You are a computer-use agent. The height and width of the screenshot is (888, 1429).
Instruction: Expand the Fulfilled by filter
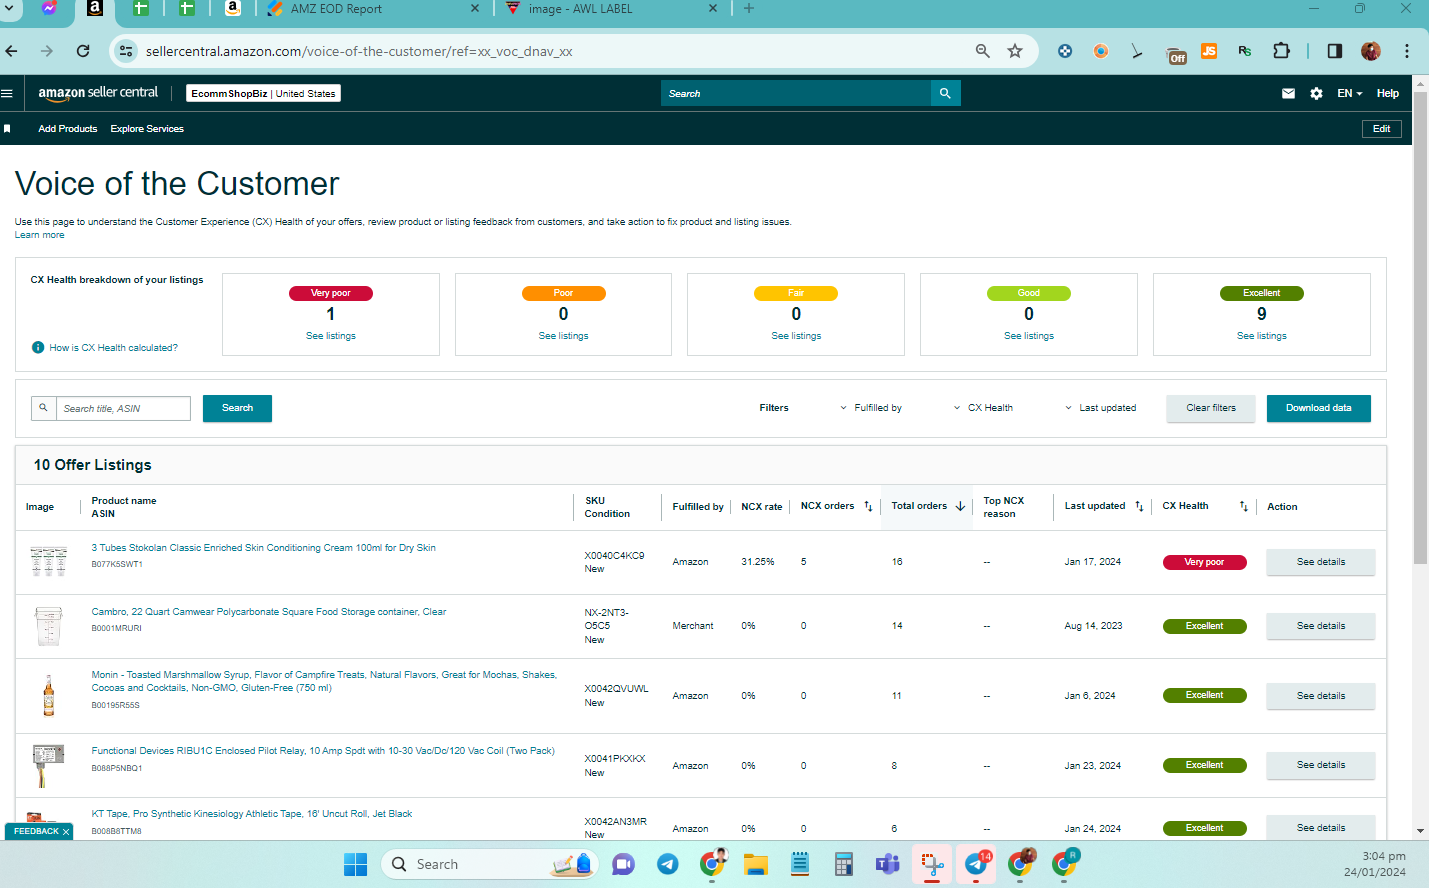coord(871,408)
